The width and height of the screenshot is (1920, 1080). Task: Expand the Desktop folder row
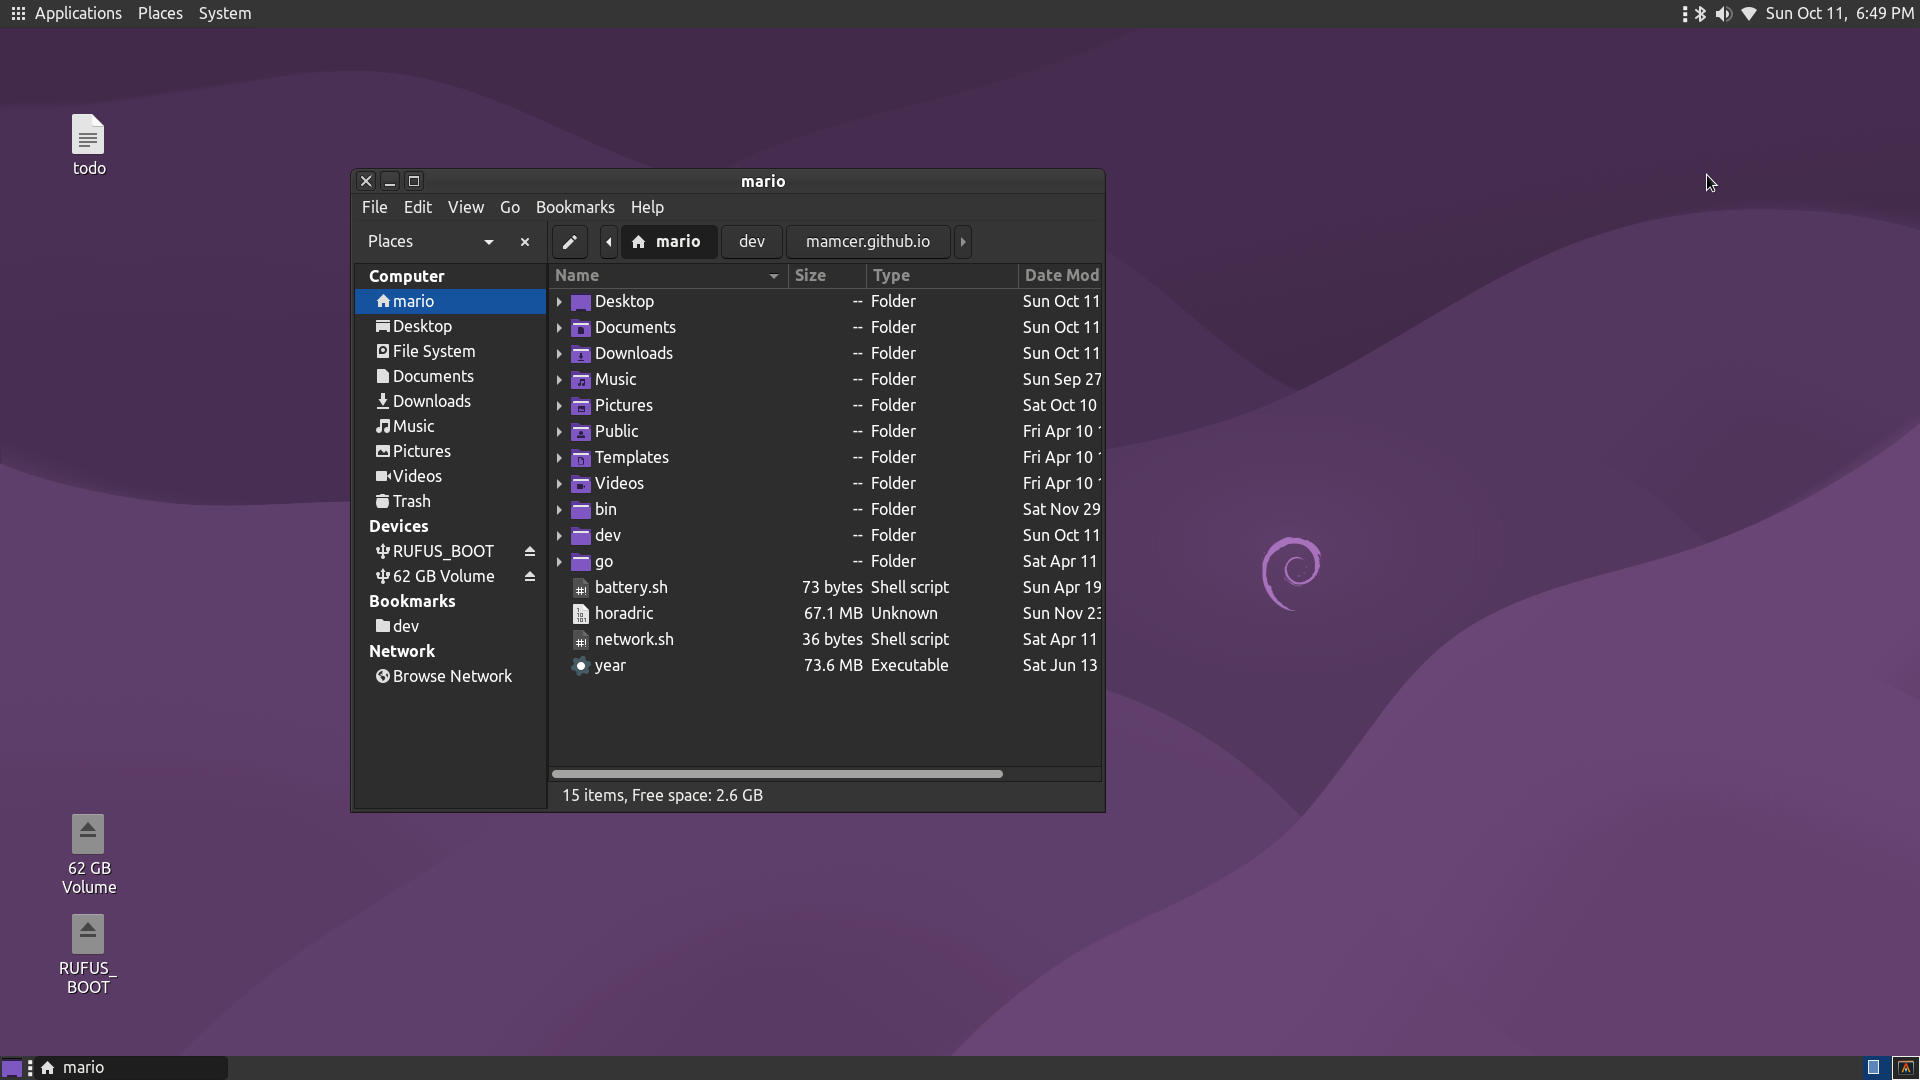click(559, 302)
